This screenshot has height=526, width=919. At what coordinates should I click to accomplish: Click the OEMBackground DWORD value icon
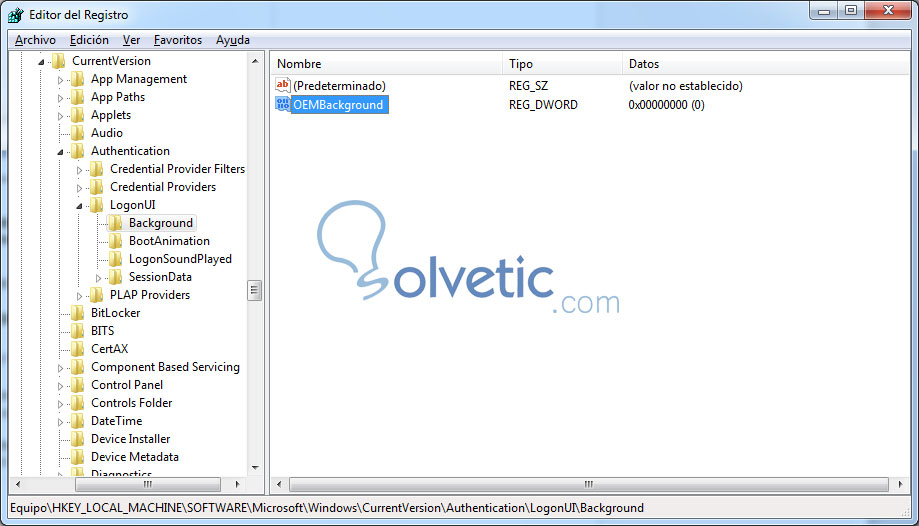tap(282, 104)
